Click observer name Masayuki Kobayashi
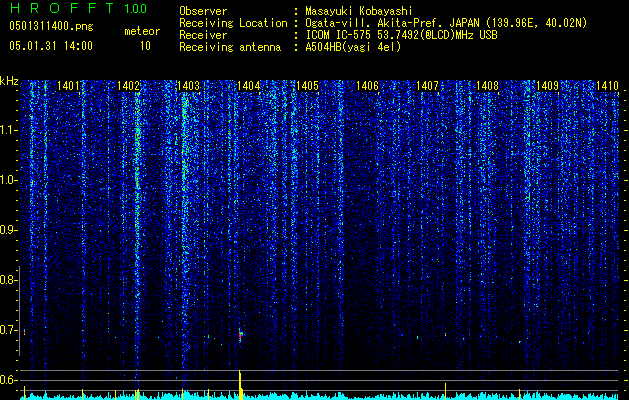 [x=359, y=11]
